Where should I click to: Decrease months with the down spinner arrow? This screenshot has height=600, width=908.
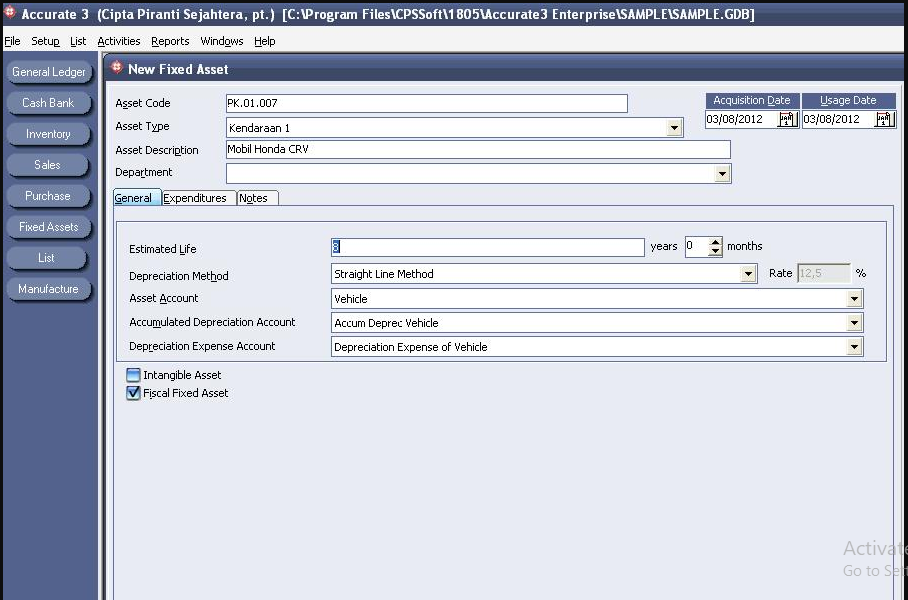pos(715,251)
